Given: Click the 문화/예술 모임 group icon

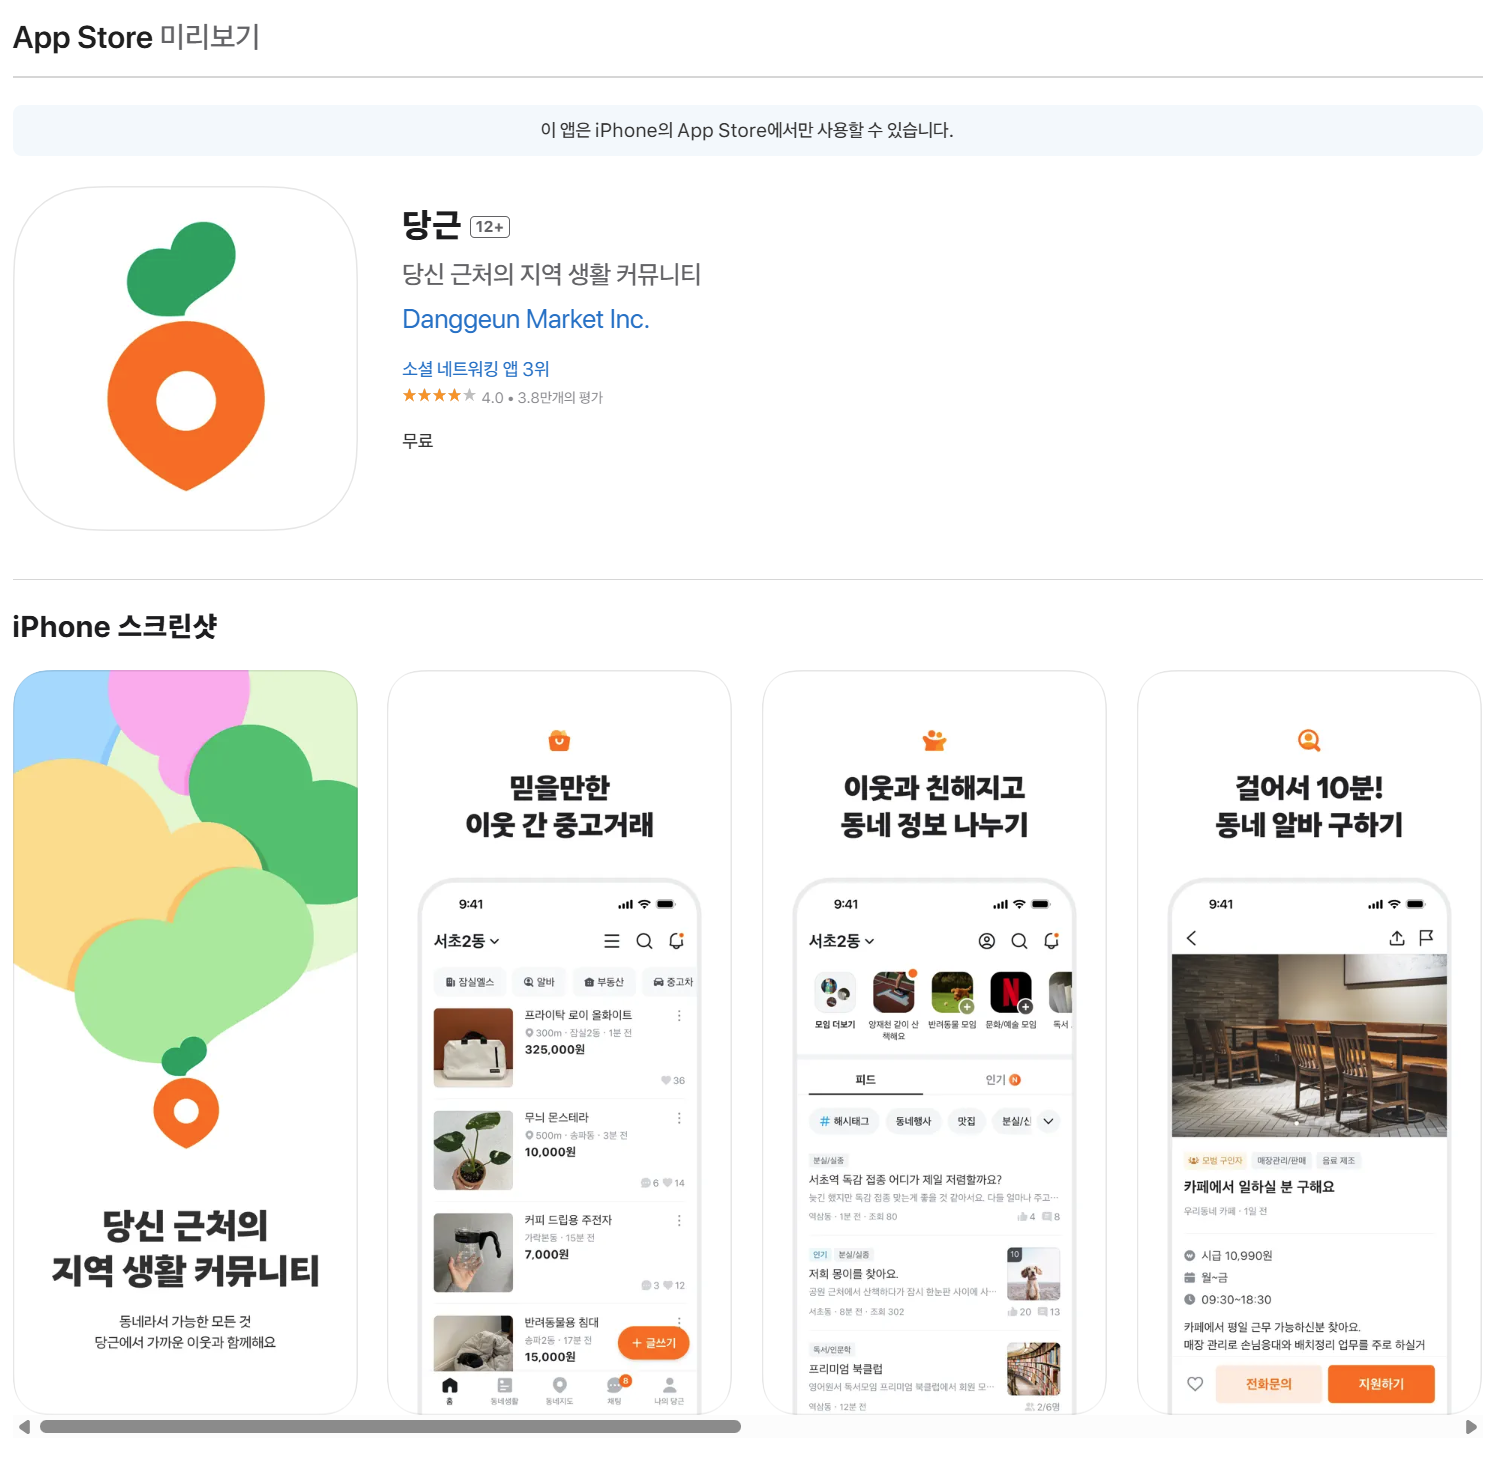Looking at the screenshot, I should pos(1011,992).
